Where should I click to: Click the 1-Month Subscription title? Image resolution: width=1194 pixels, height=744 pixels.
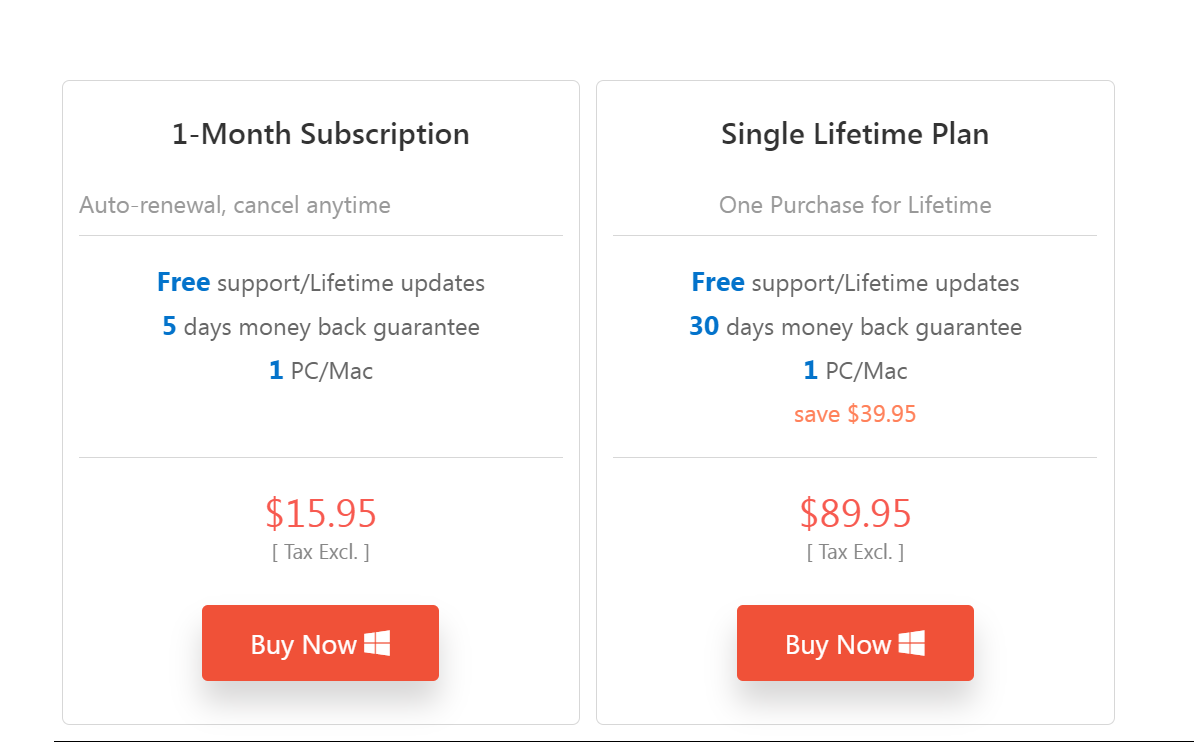[320, 133]
